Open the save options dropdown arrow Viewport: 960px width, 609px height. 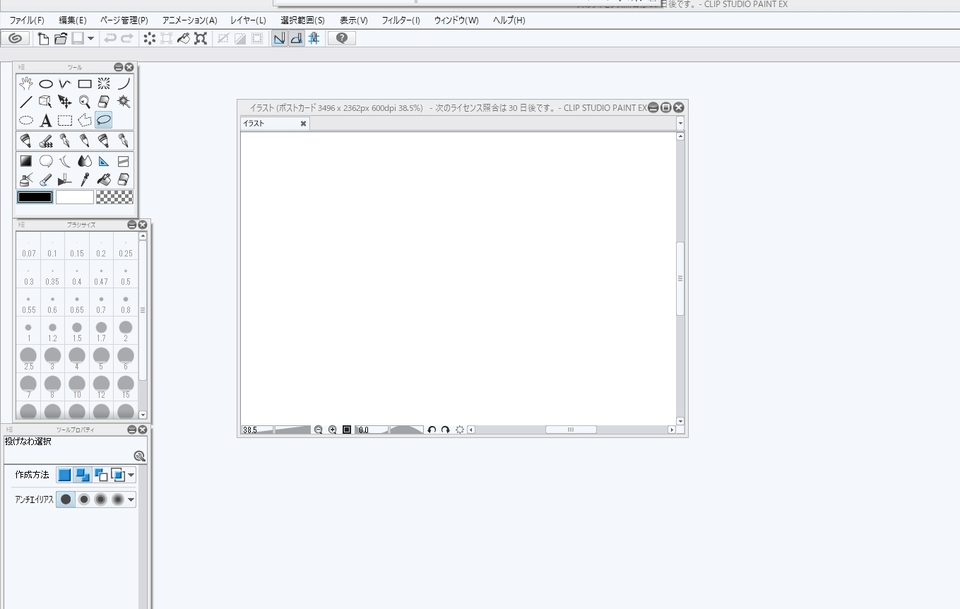pyautogui.click(x=91, y=38)
